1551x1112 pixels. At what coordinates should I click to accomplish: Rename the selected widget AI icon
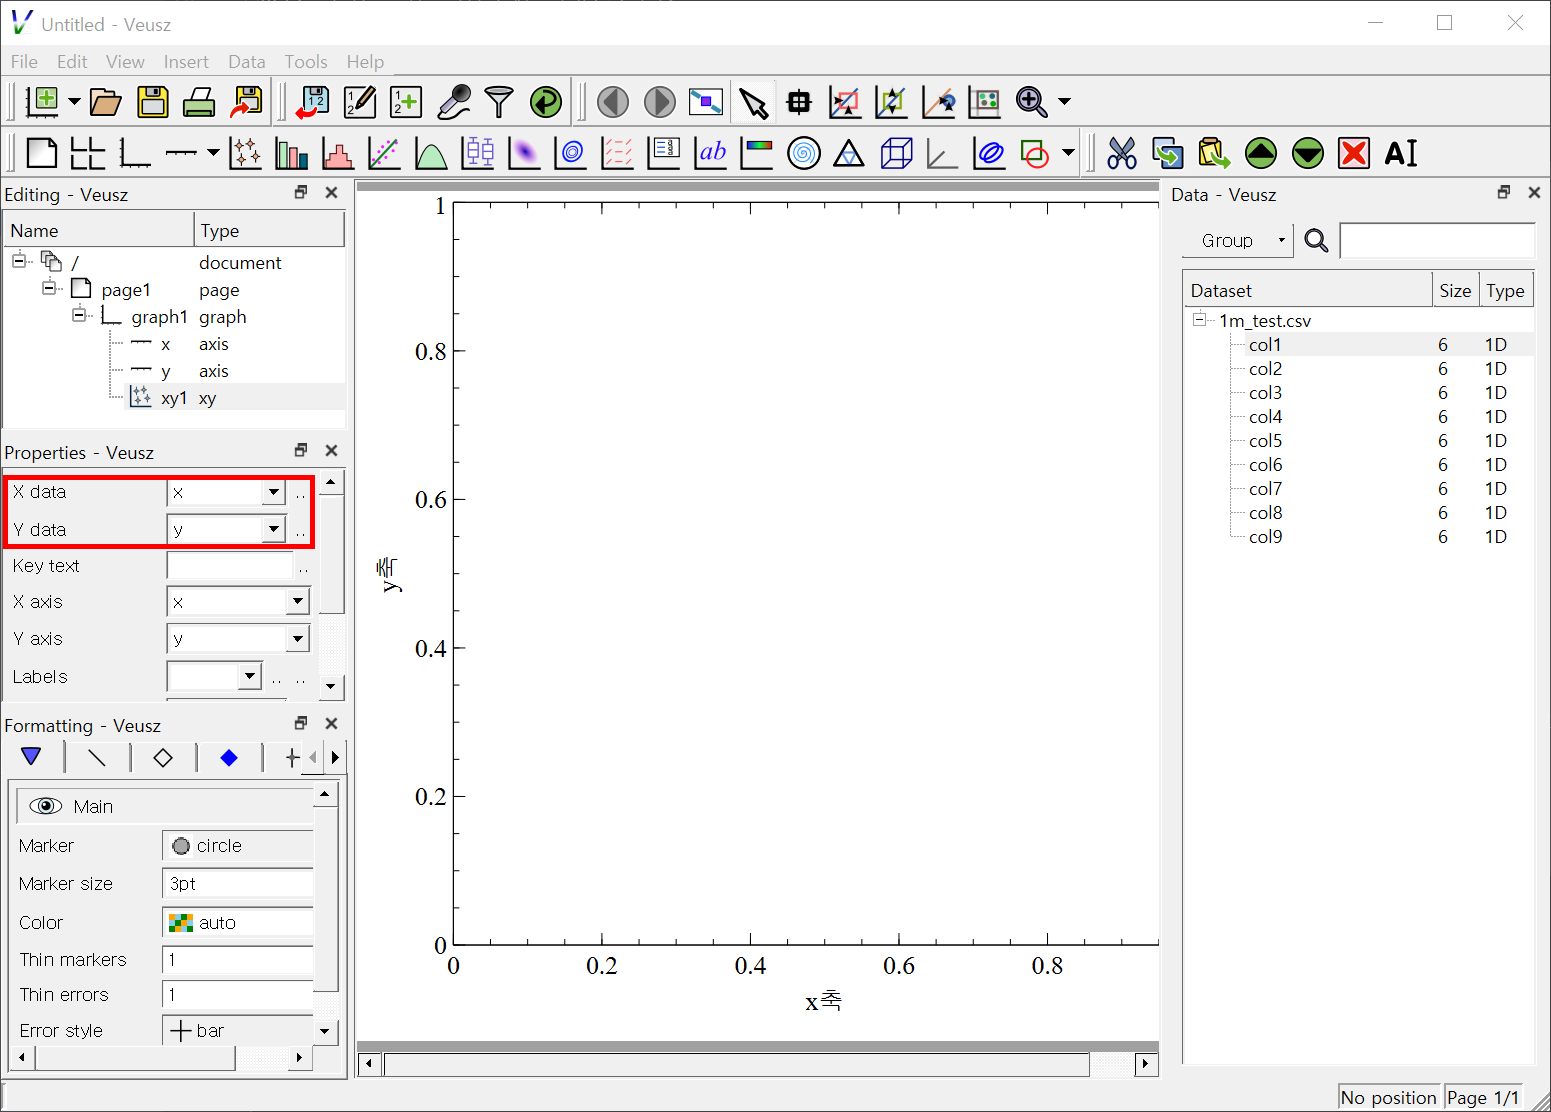[x=1401, y=153]
